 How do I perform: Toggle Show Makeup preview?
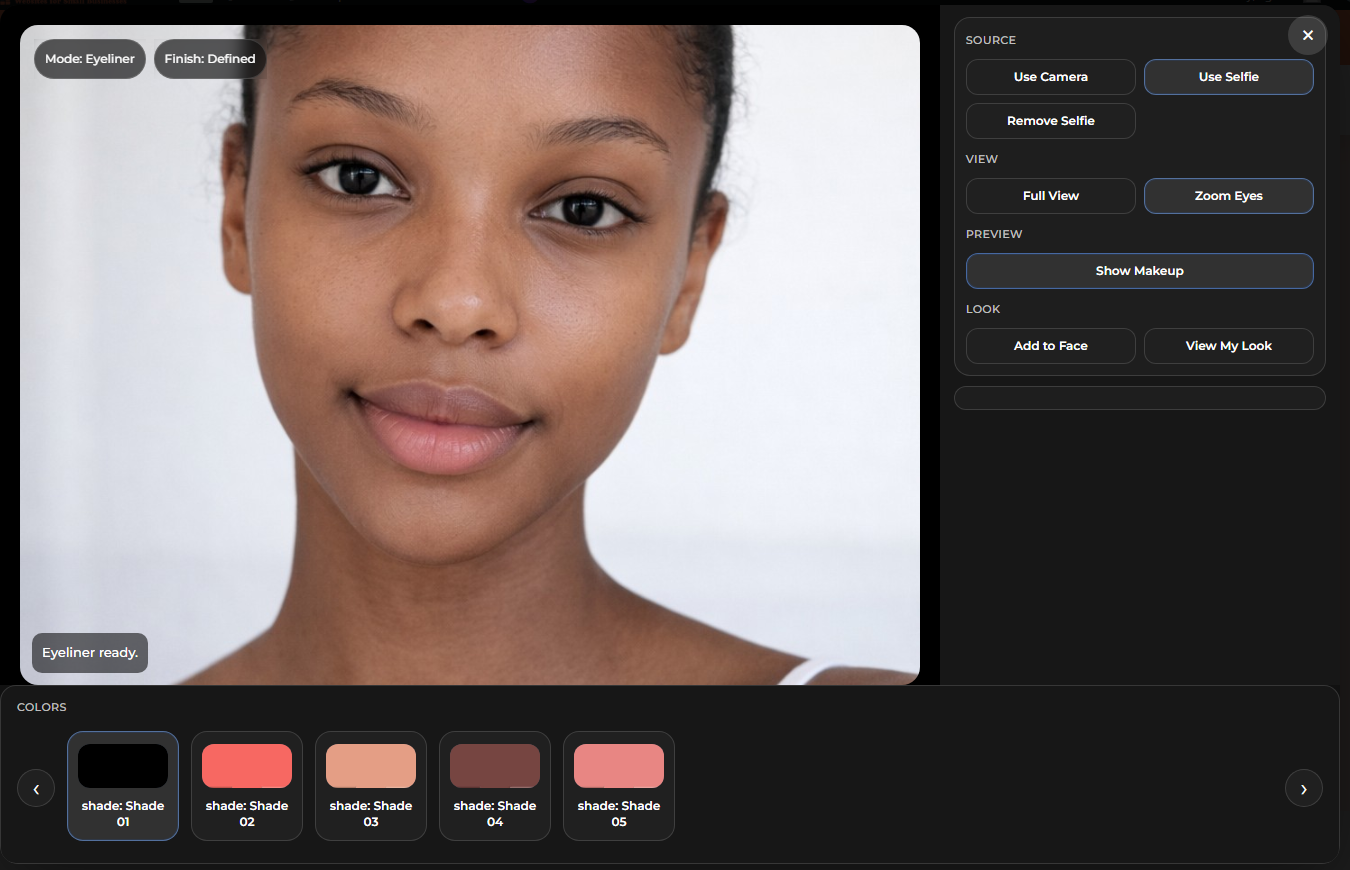click(1139, 270)
